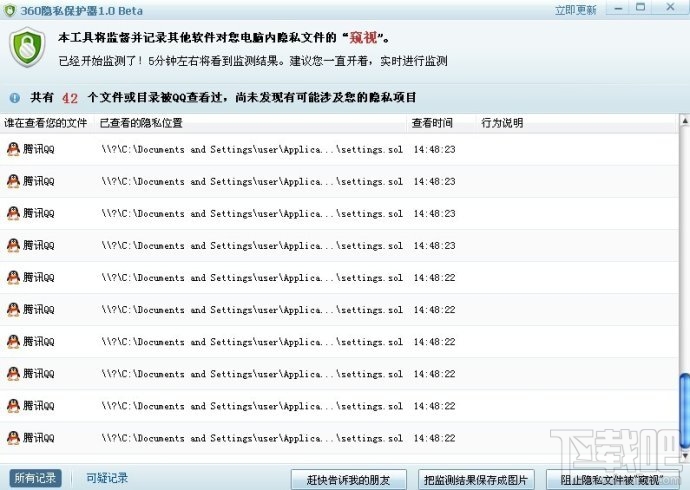The height and width of the screenshot is (490, 690).
Task: Click the 已查看的隐私位置 column header
Action: (x=251, y=123)
